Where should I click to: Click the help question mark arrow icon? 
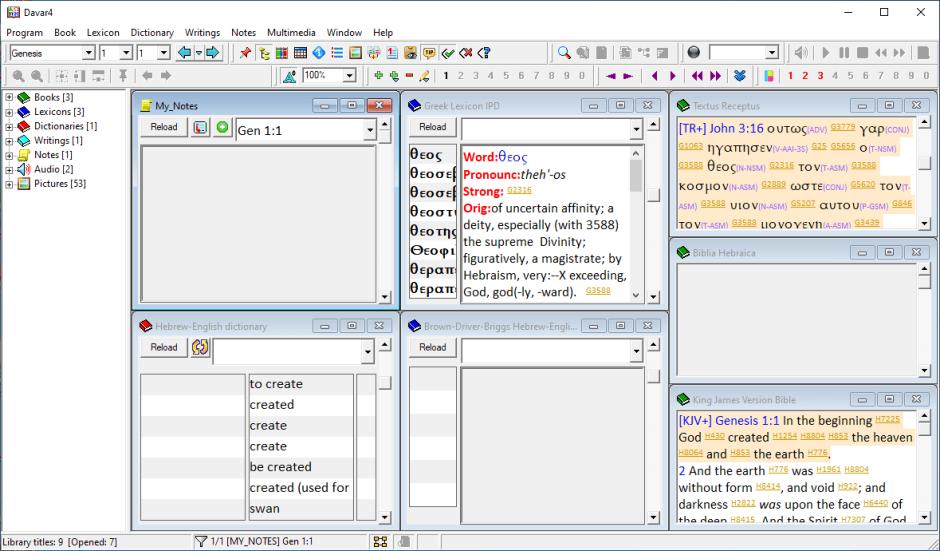pos(483,53)
